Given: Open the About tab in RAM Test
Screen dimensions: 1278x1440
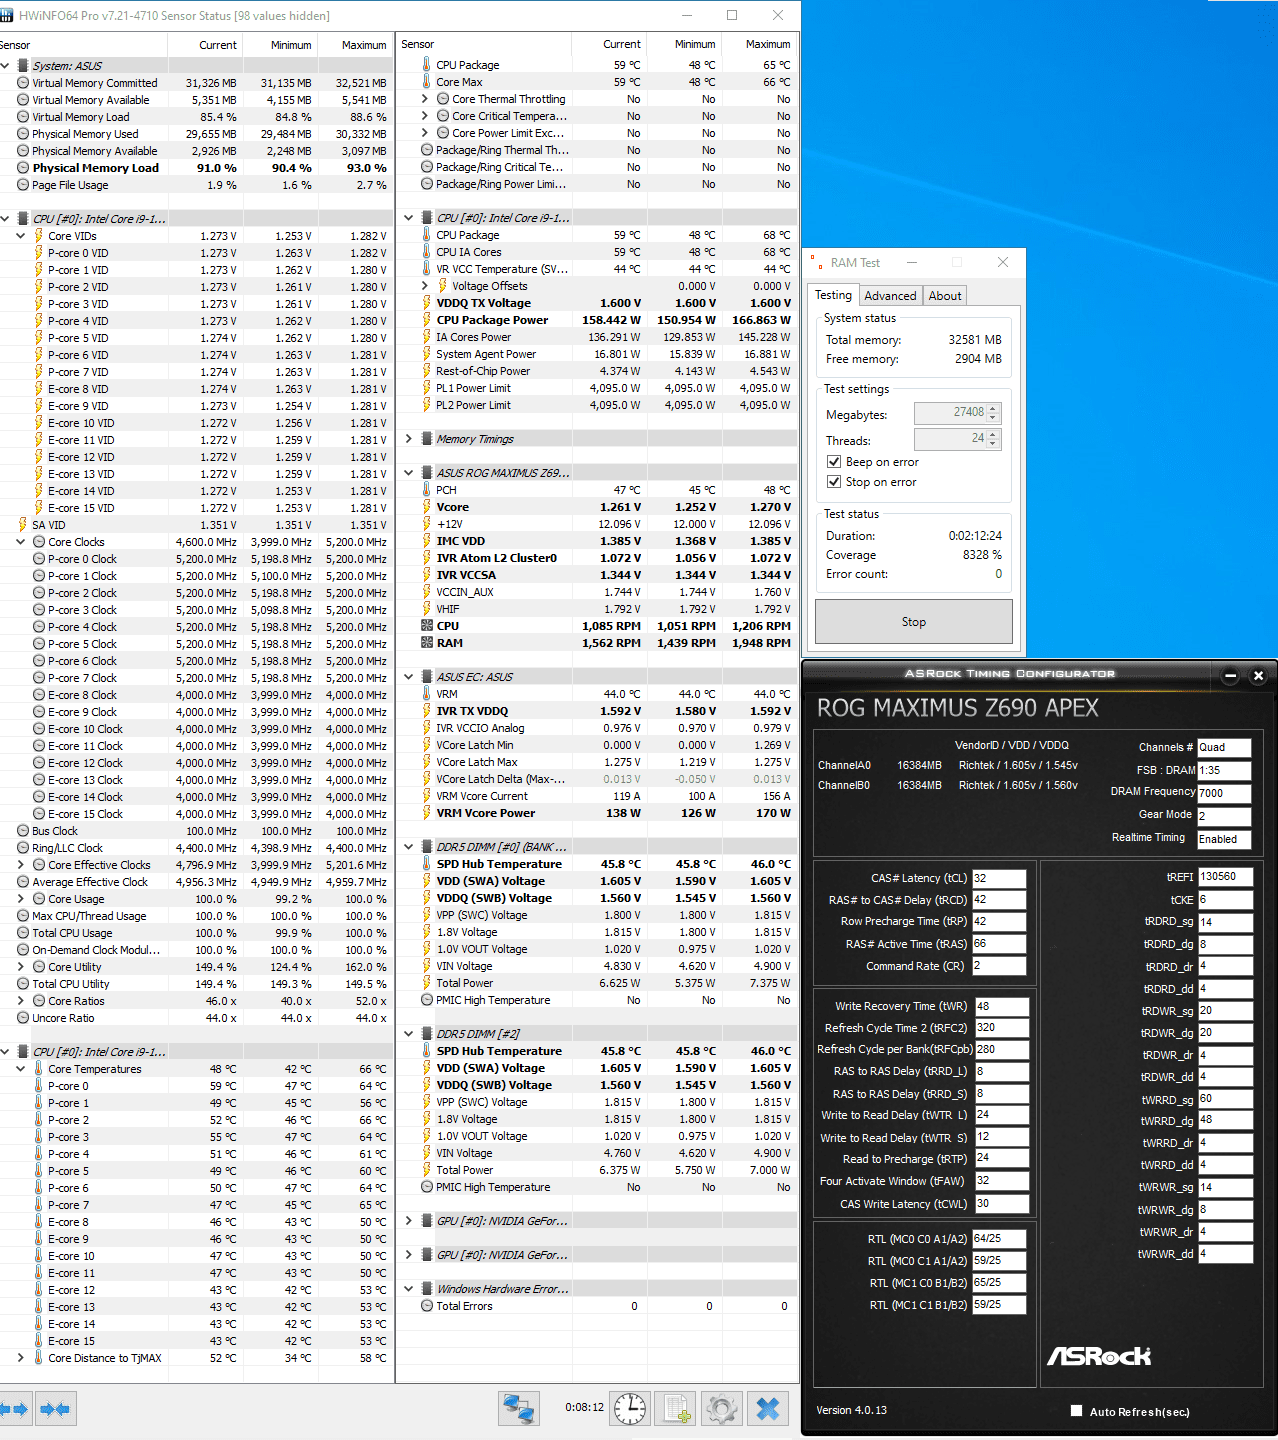Looking at the screenshot, I should tap(945, 296).
